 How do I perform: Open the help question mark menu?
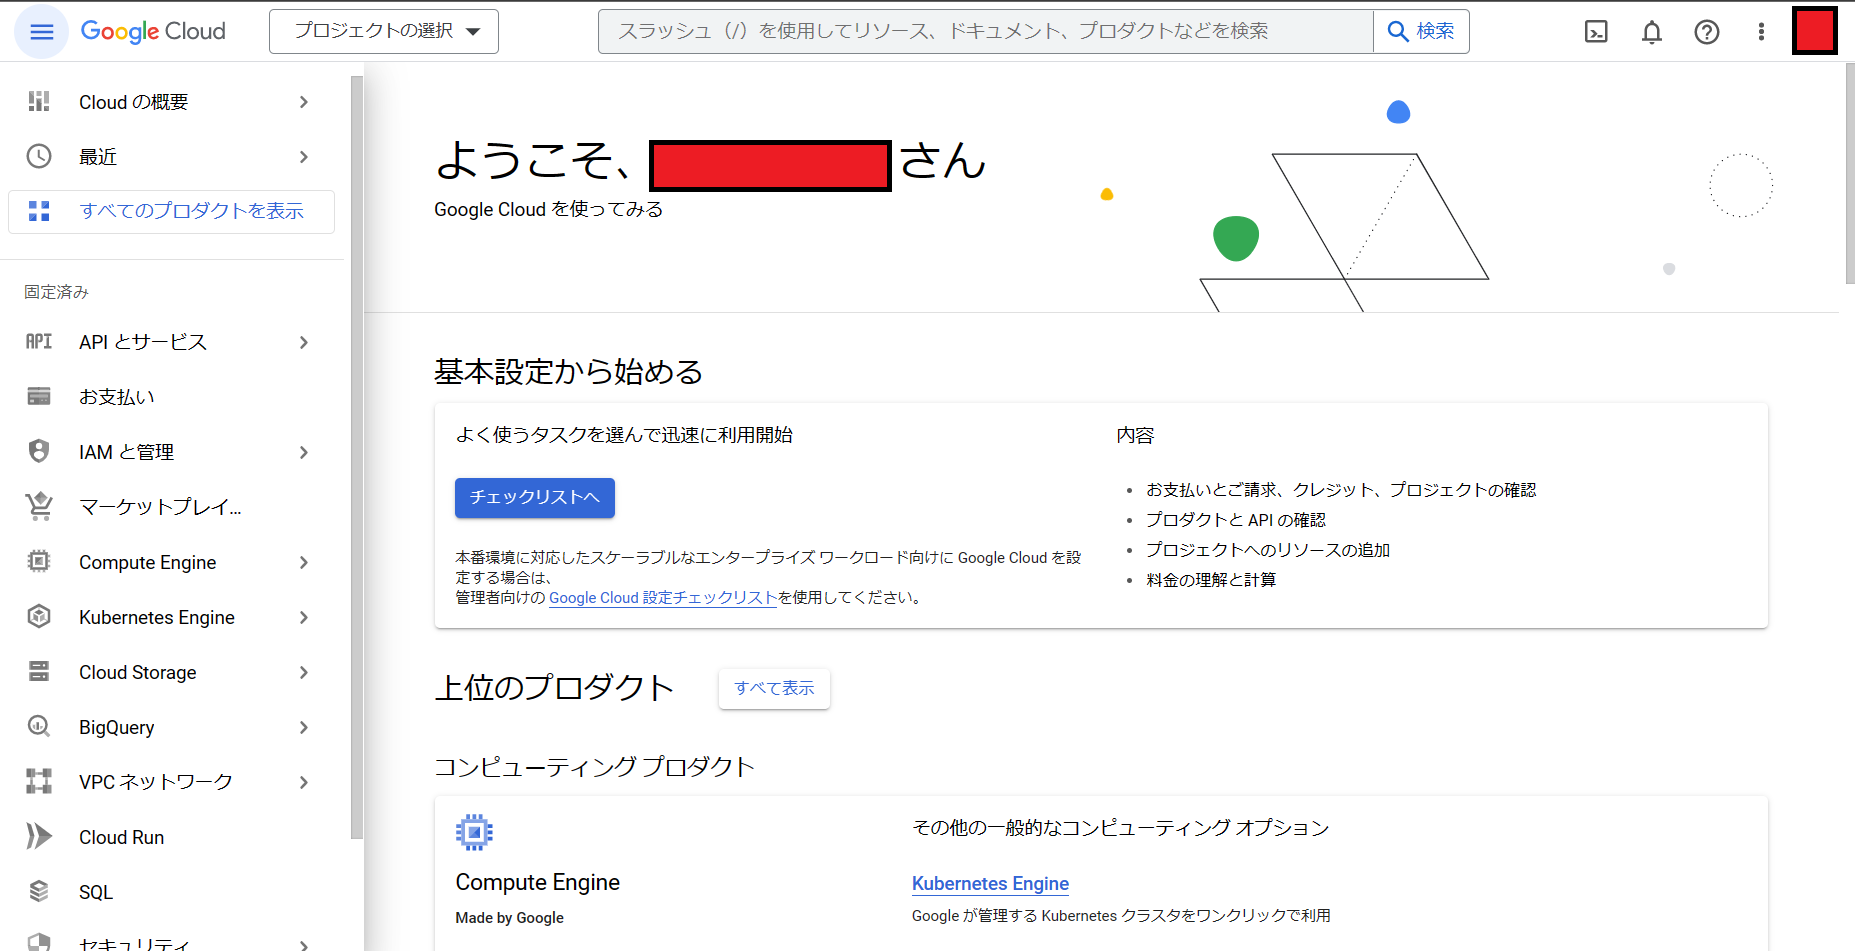pyautogui.click(x=1707, y=32)
